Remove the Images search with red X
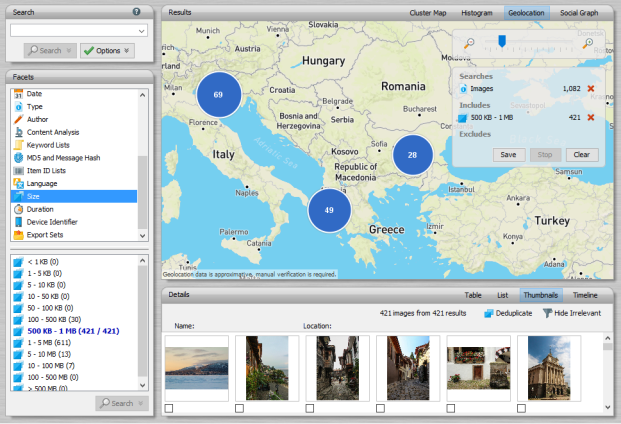 pyautogui.click(x=590, y=89)
